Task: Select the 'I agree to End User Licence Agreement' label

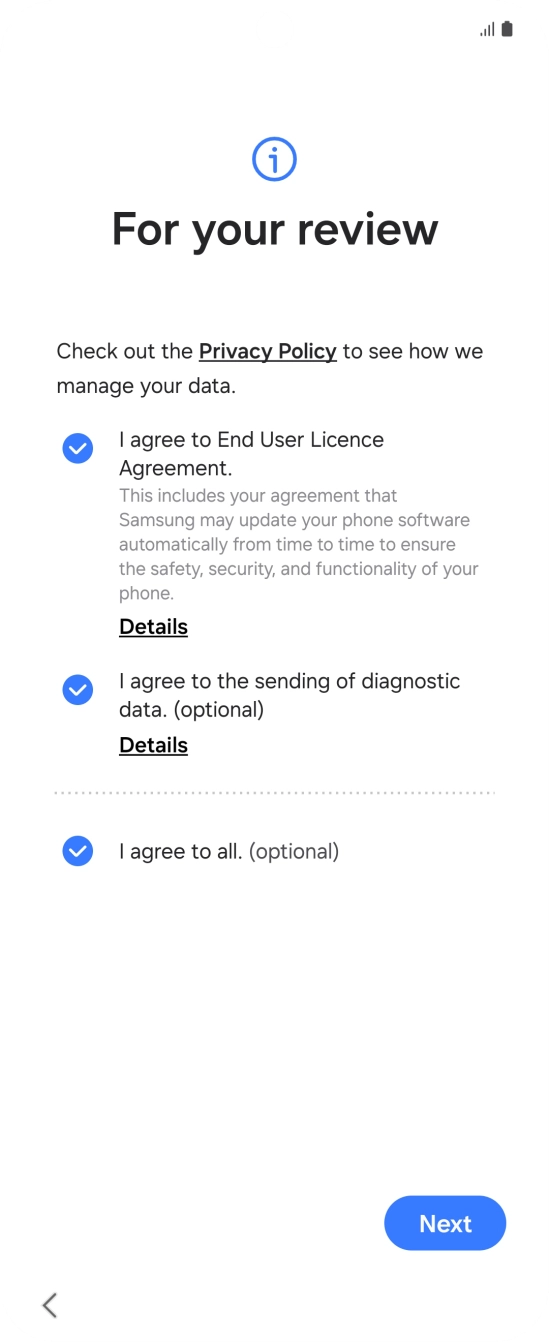Action: click(251, 454)
